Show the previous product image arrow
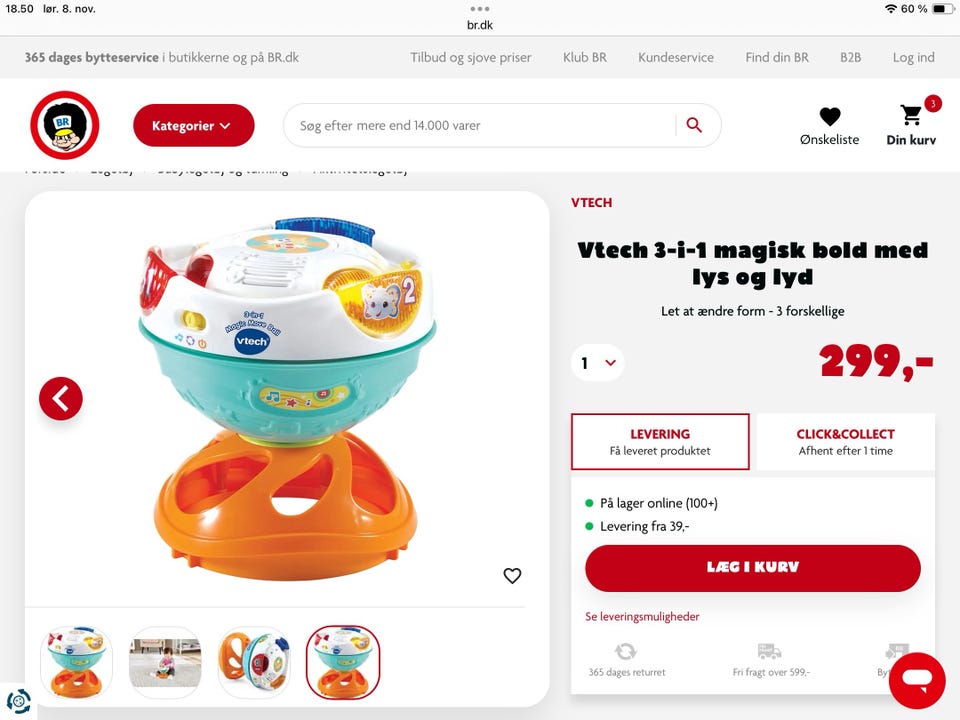This screenshot has height=720, width=960. point(61,399)
